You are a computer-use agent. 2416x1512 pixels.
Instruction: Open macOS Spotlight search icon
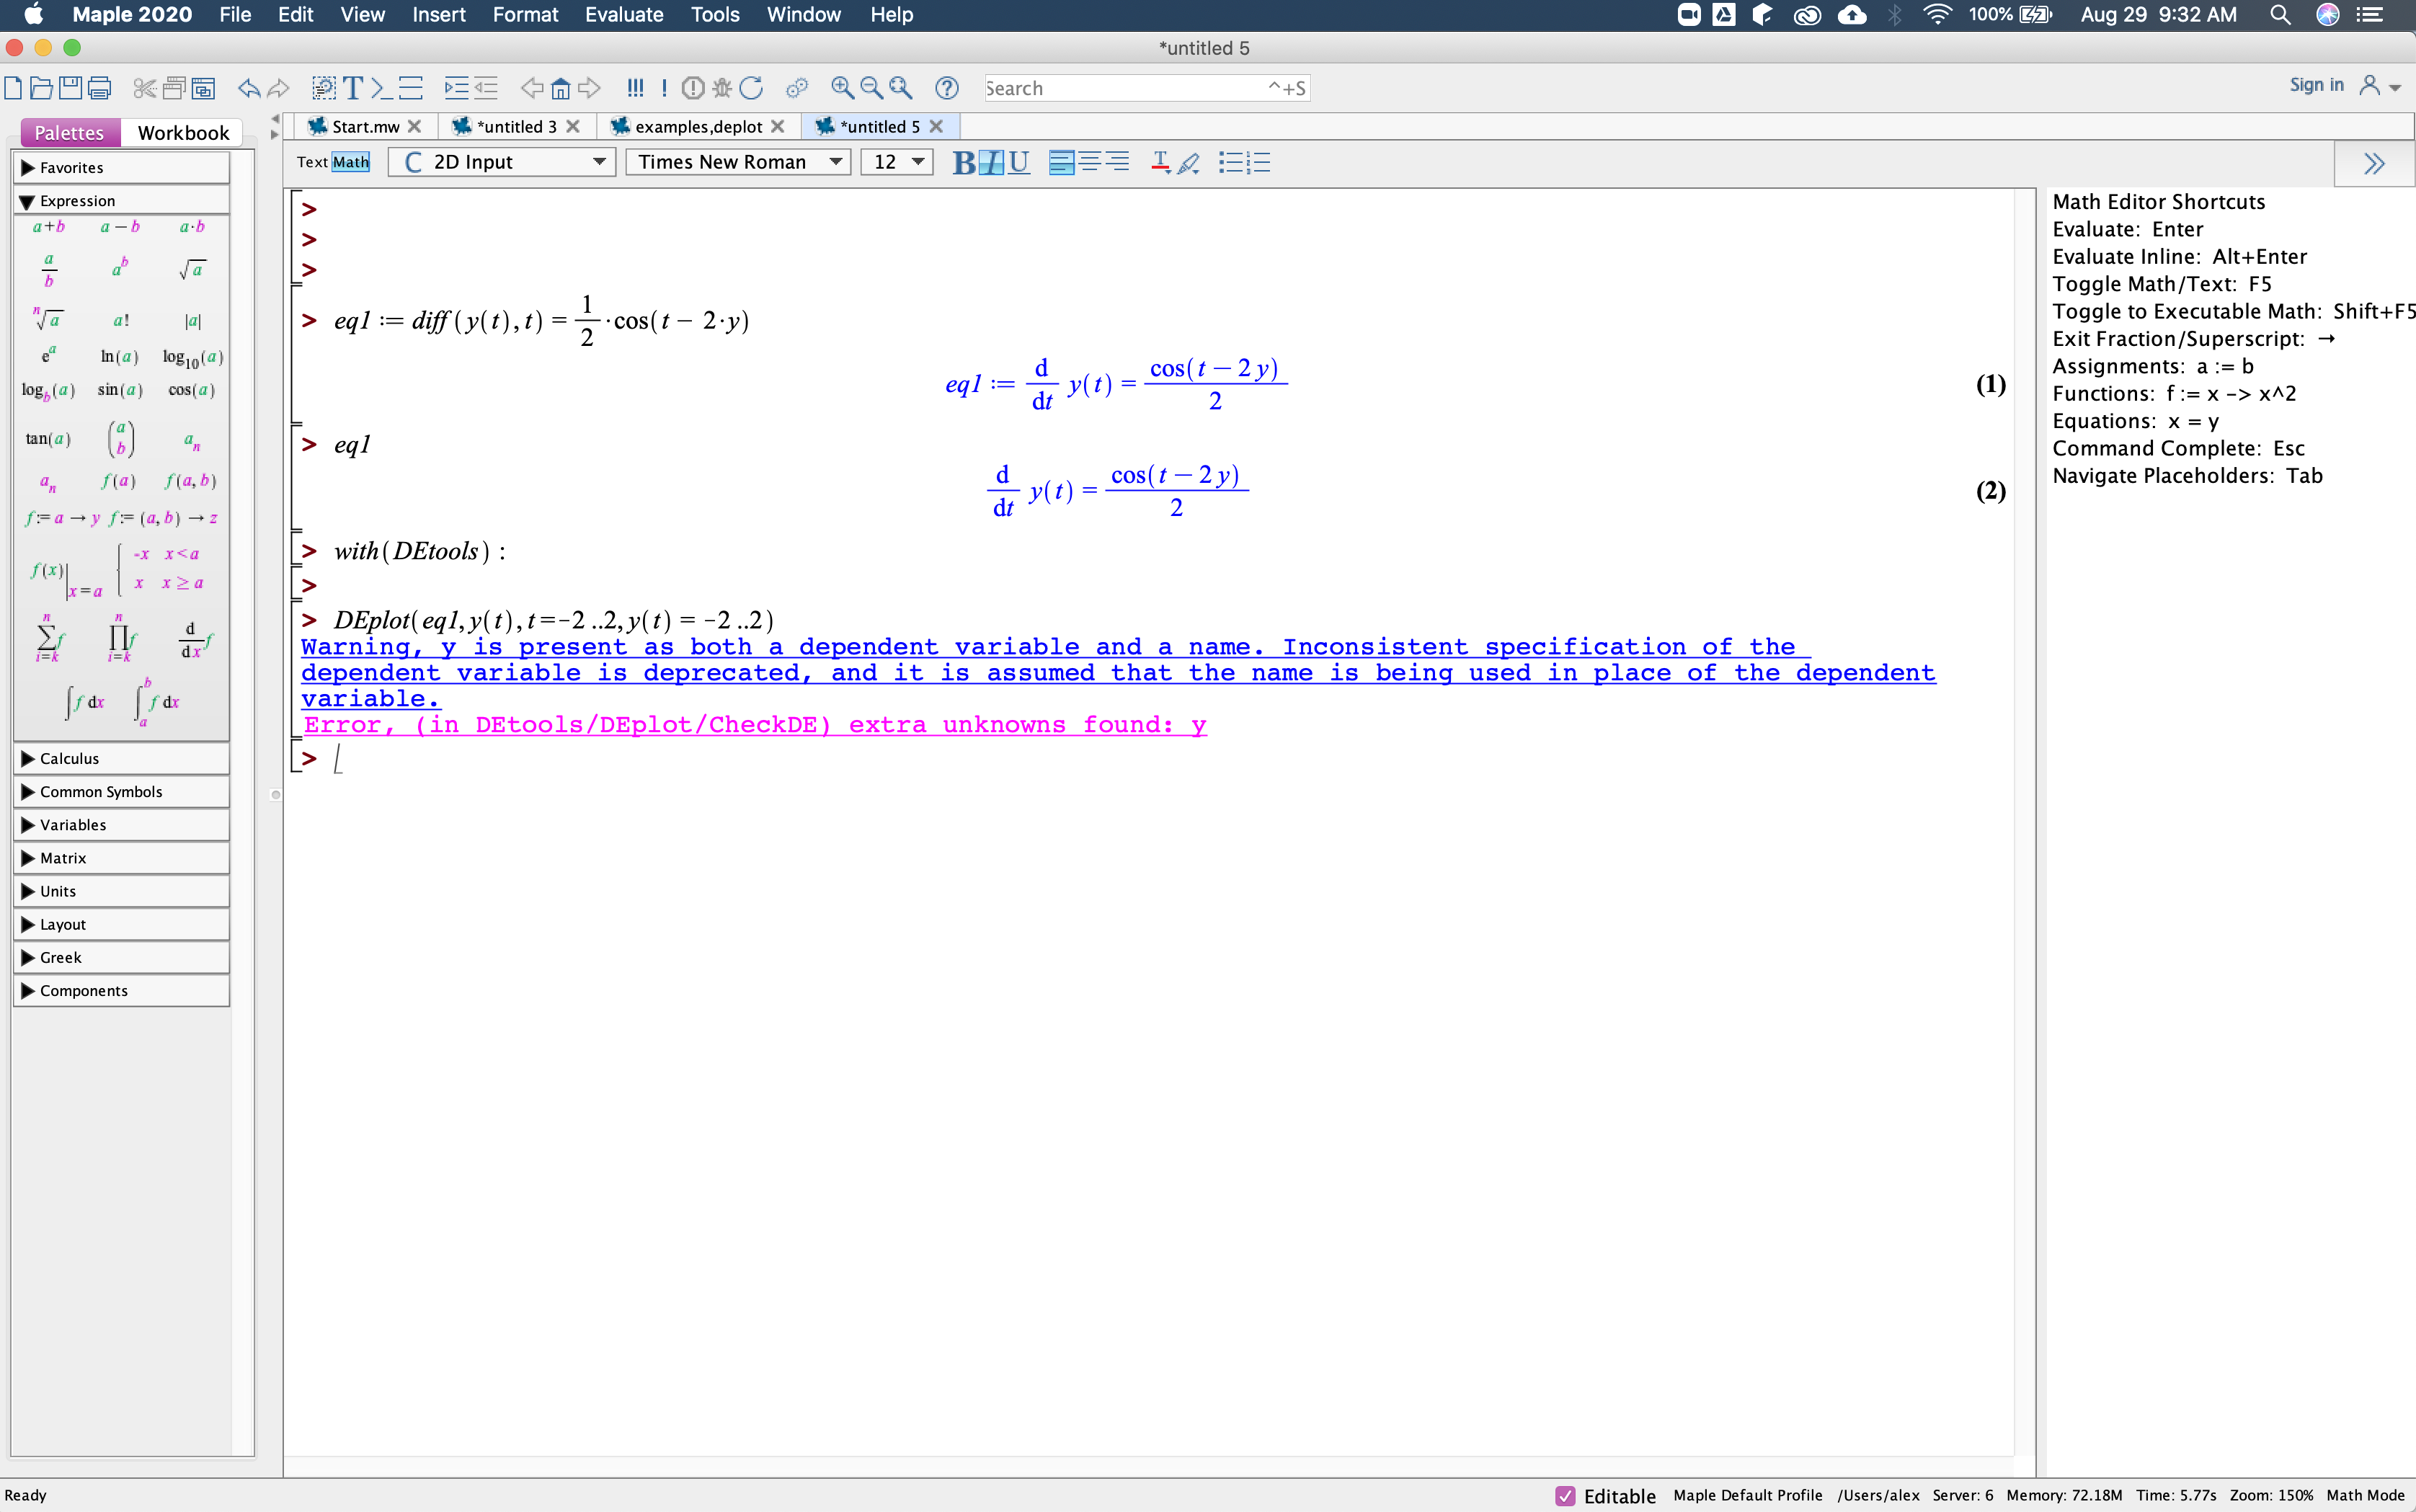click(x=2280, y=15)
